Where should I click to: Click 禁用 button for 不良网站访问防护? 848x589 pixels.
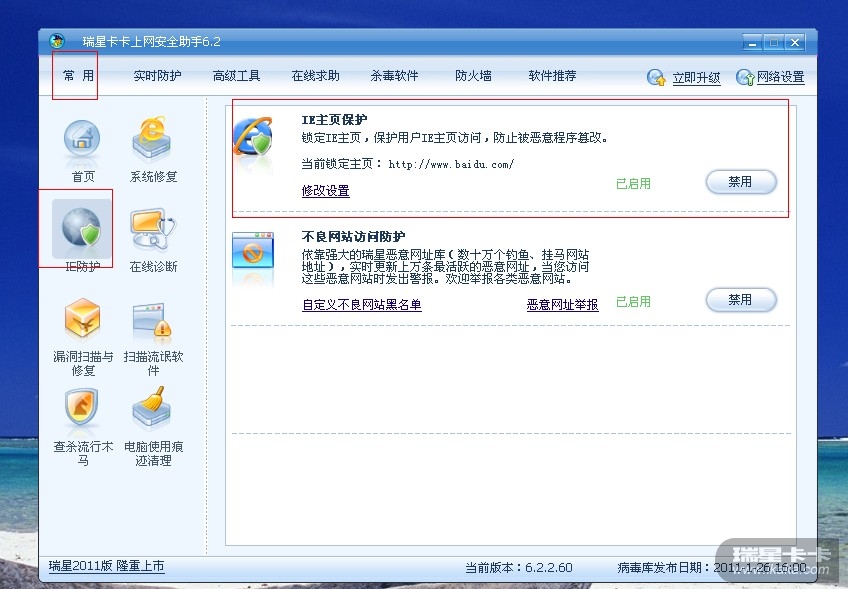pos(741,300)
